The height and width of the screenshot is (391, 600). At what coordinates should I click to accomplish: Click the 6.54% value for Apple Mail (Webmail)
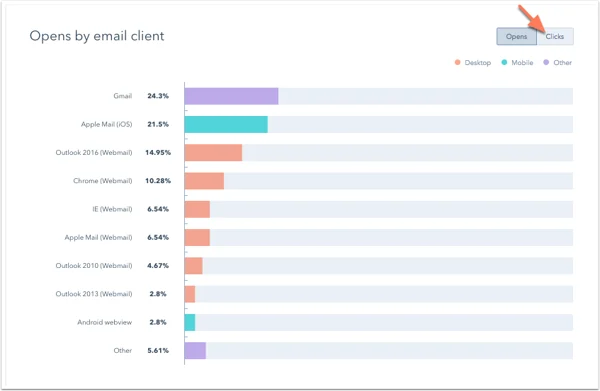click(x=158, y=238)
